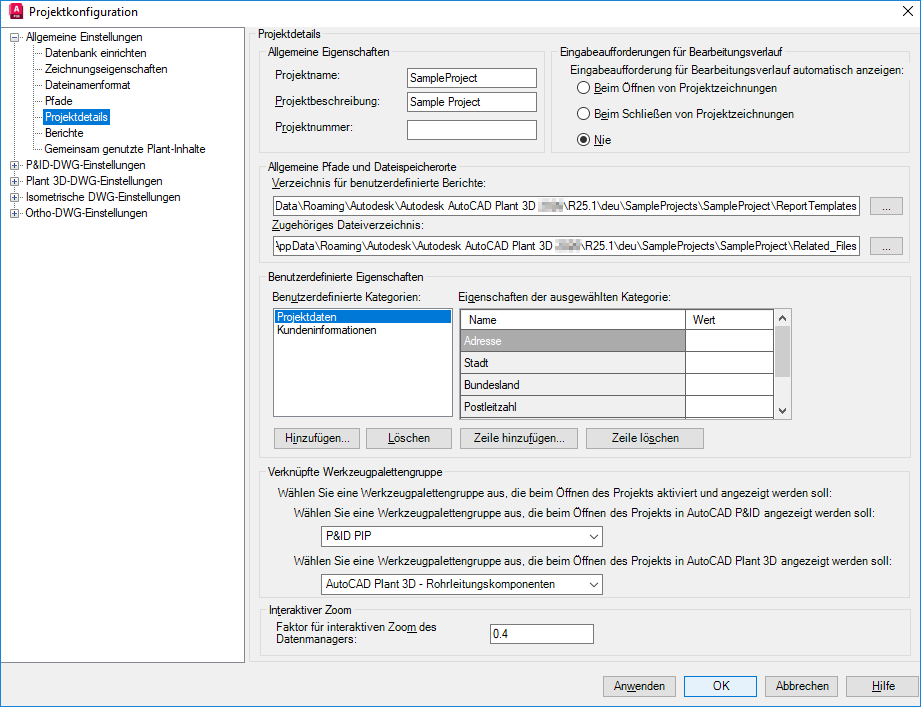
Task: Expand the Ortho-DWG-Einstellungen node
Action: [x=14, y=213]
